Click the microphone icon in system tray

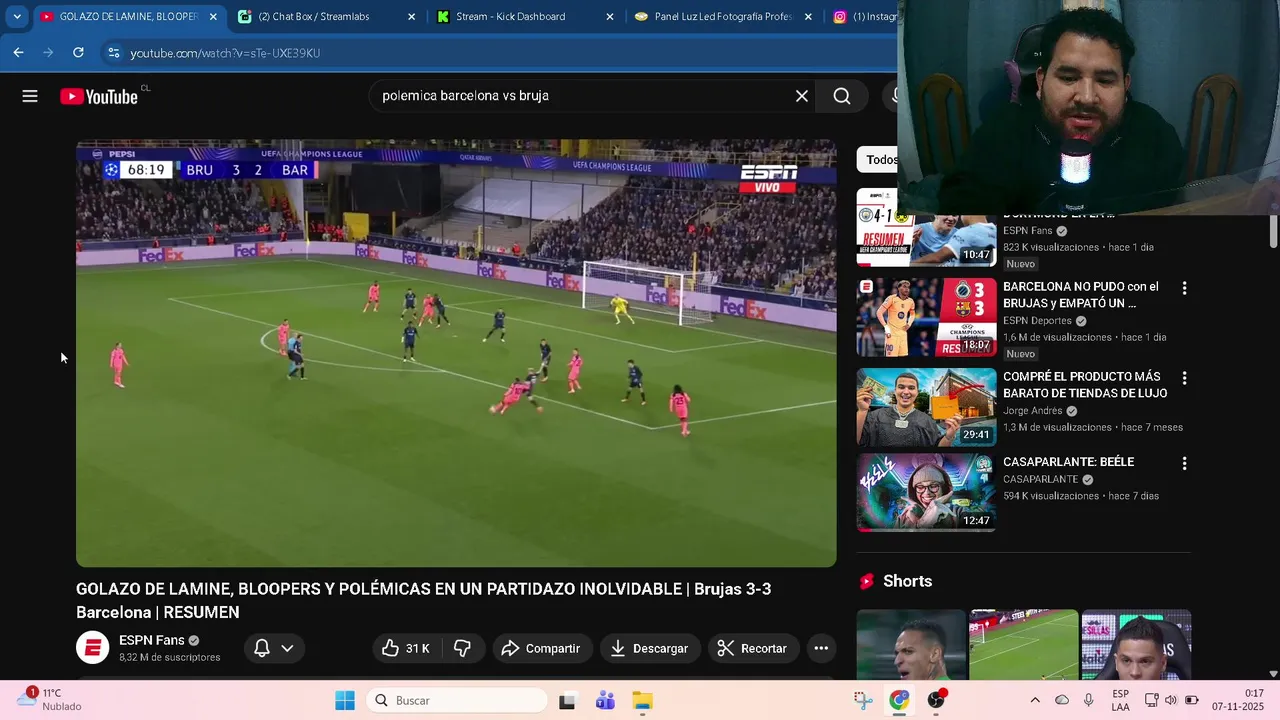1088,700
